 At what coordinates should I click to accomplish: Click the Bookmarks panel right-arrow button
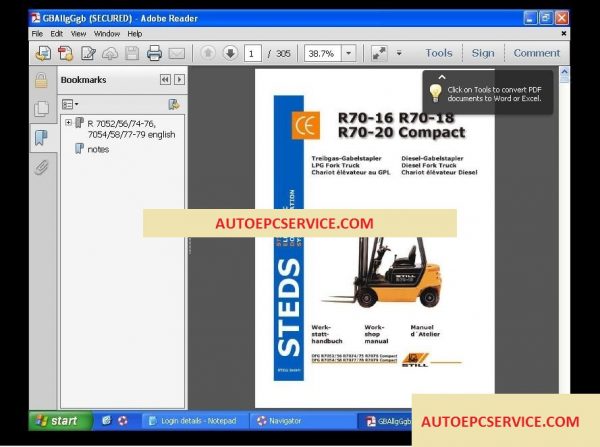(x=179, y=80)
